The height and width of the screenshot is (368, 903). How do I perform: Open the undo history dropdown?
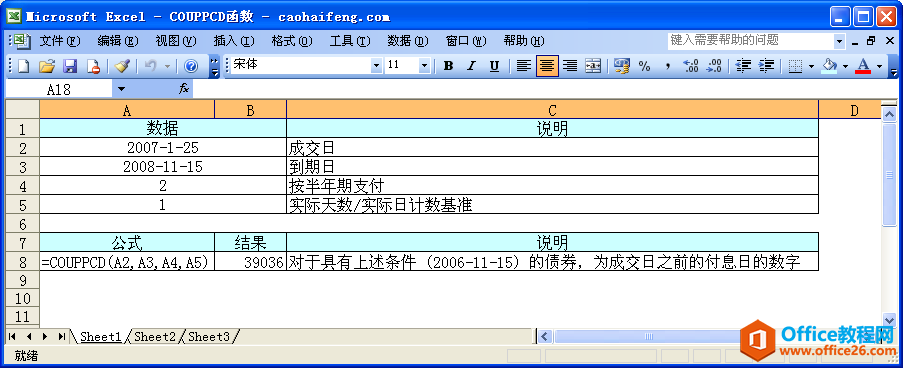point(168,66)
